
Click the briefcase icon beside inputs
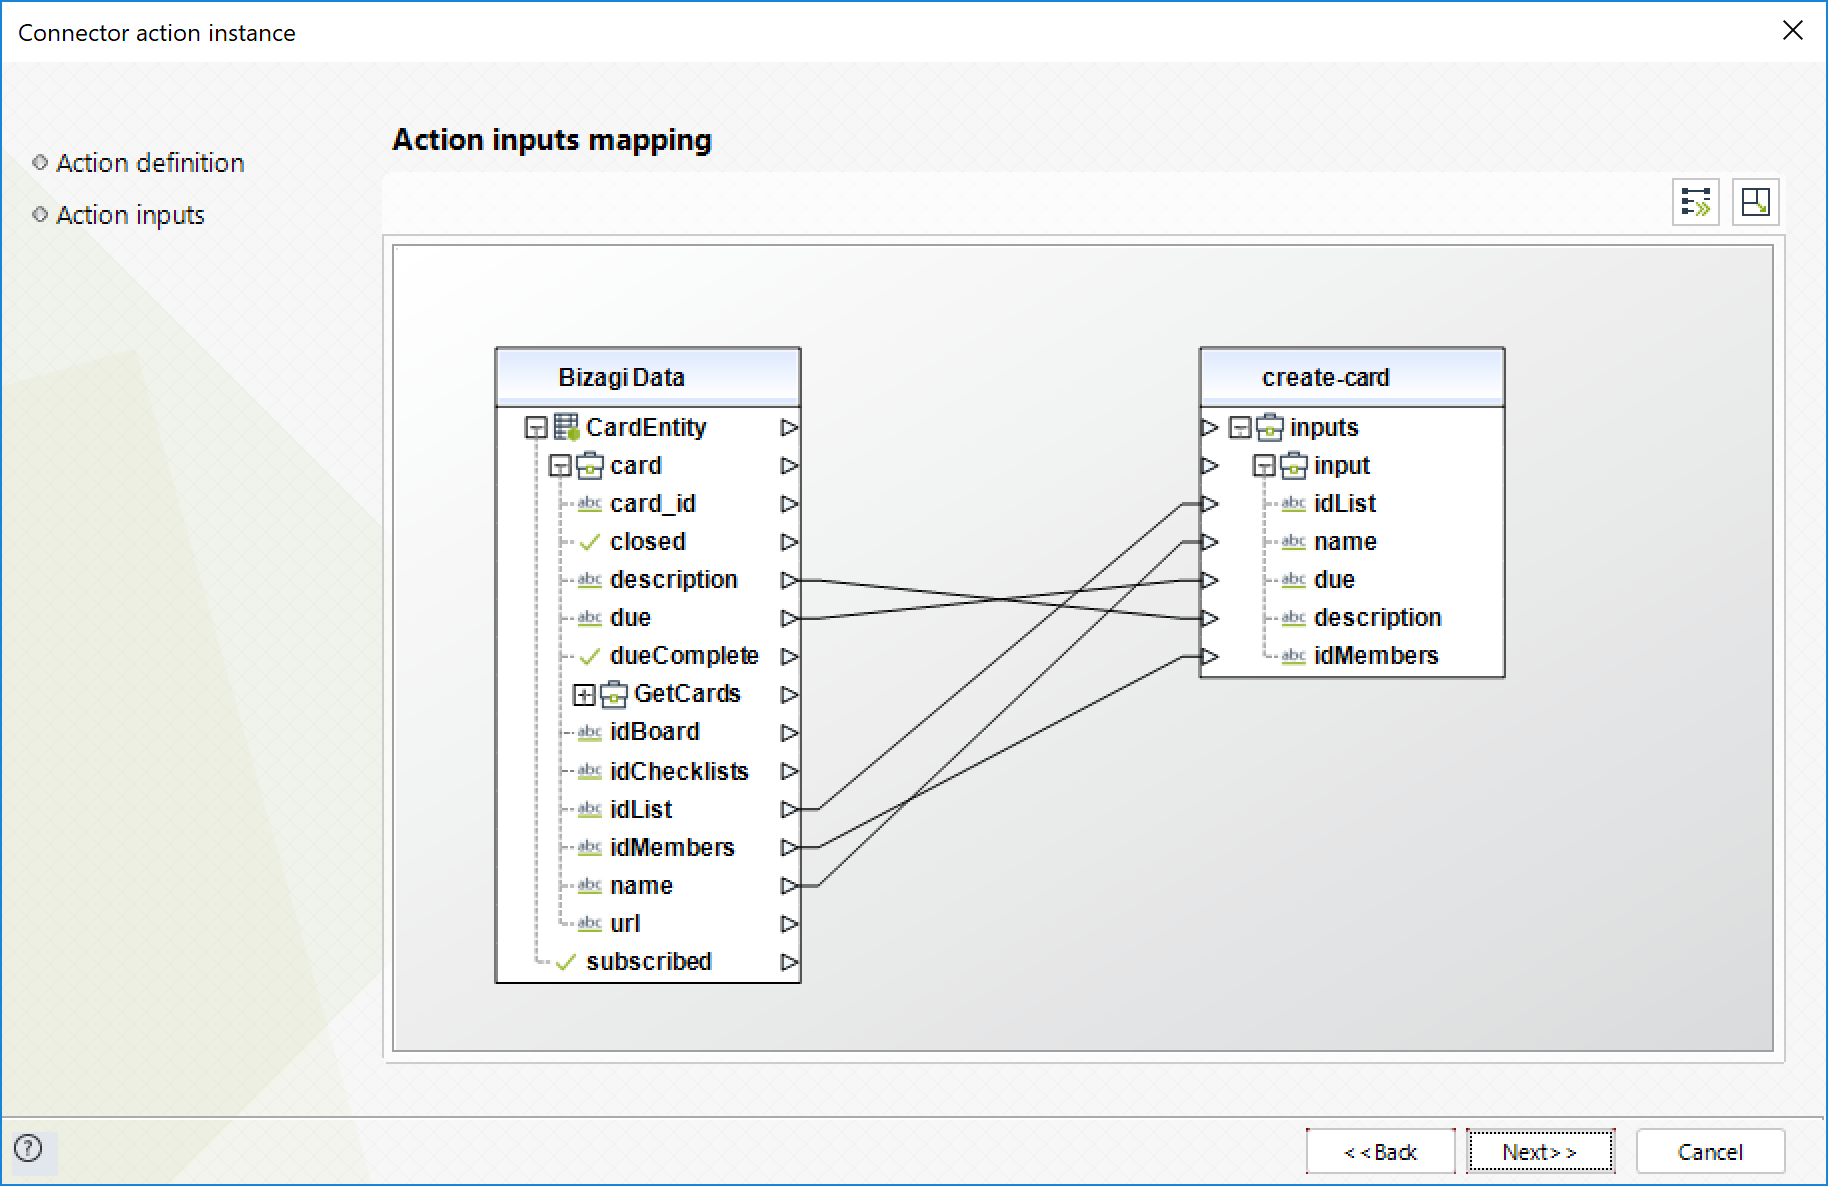coord(1270,427)
